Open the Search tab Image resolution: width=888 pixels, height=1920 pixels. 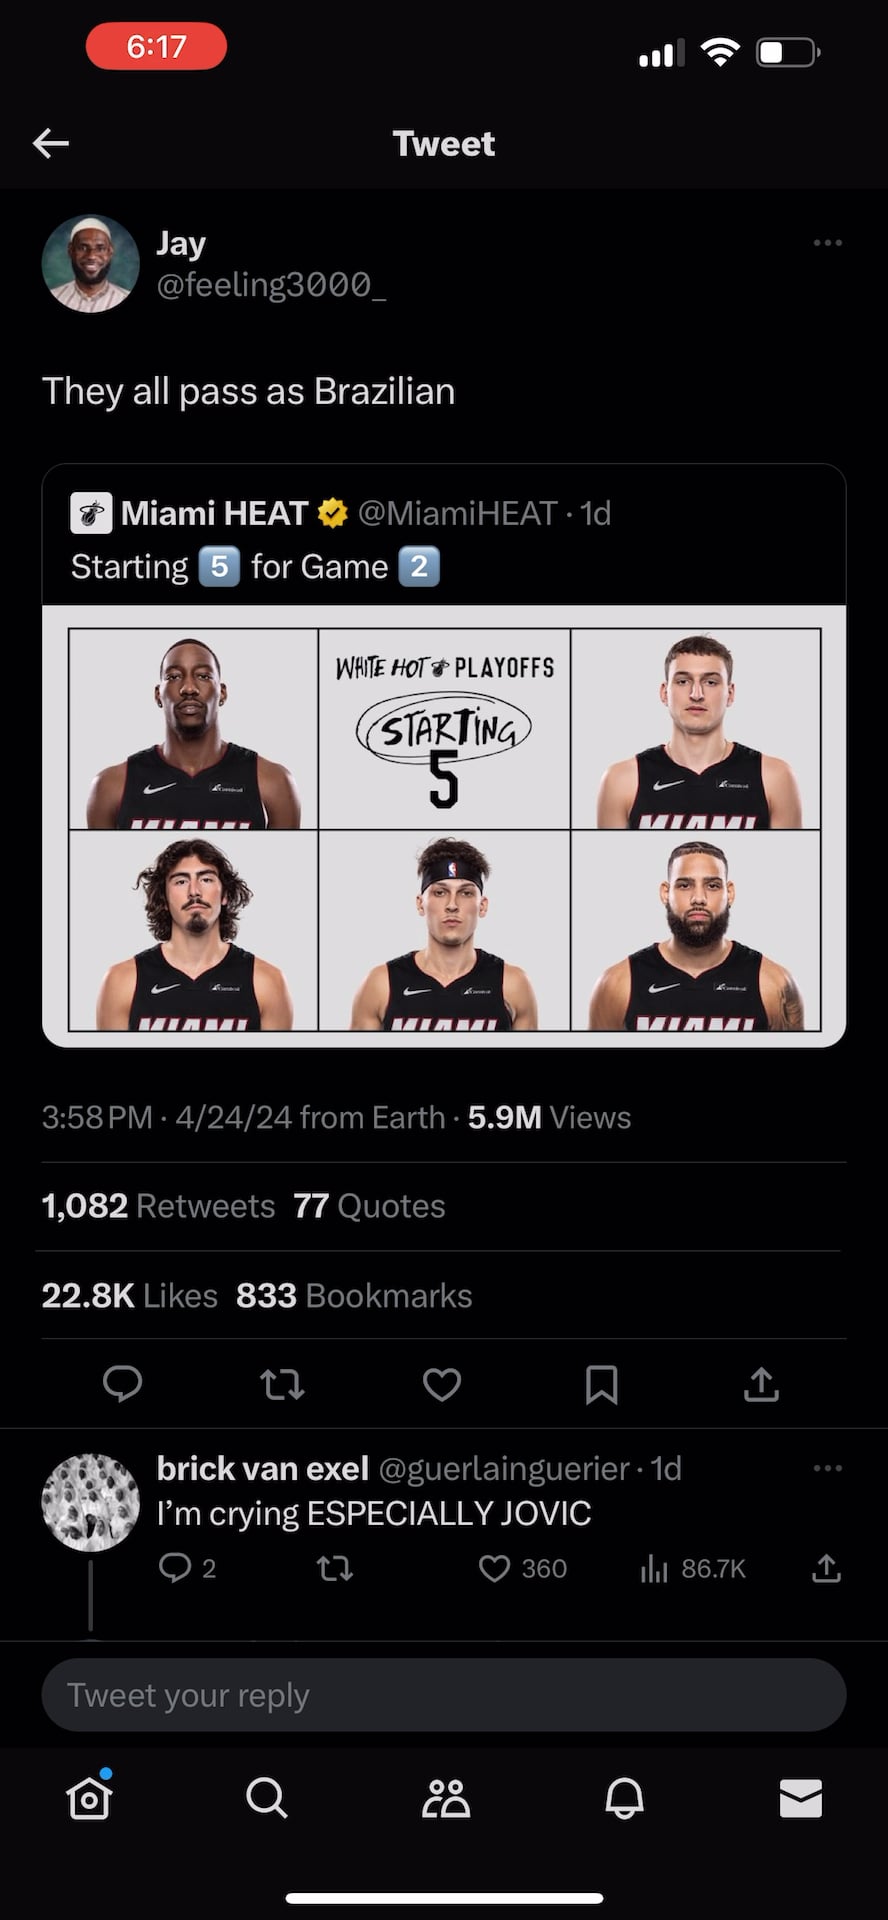[x=267, y=1798]
